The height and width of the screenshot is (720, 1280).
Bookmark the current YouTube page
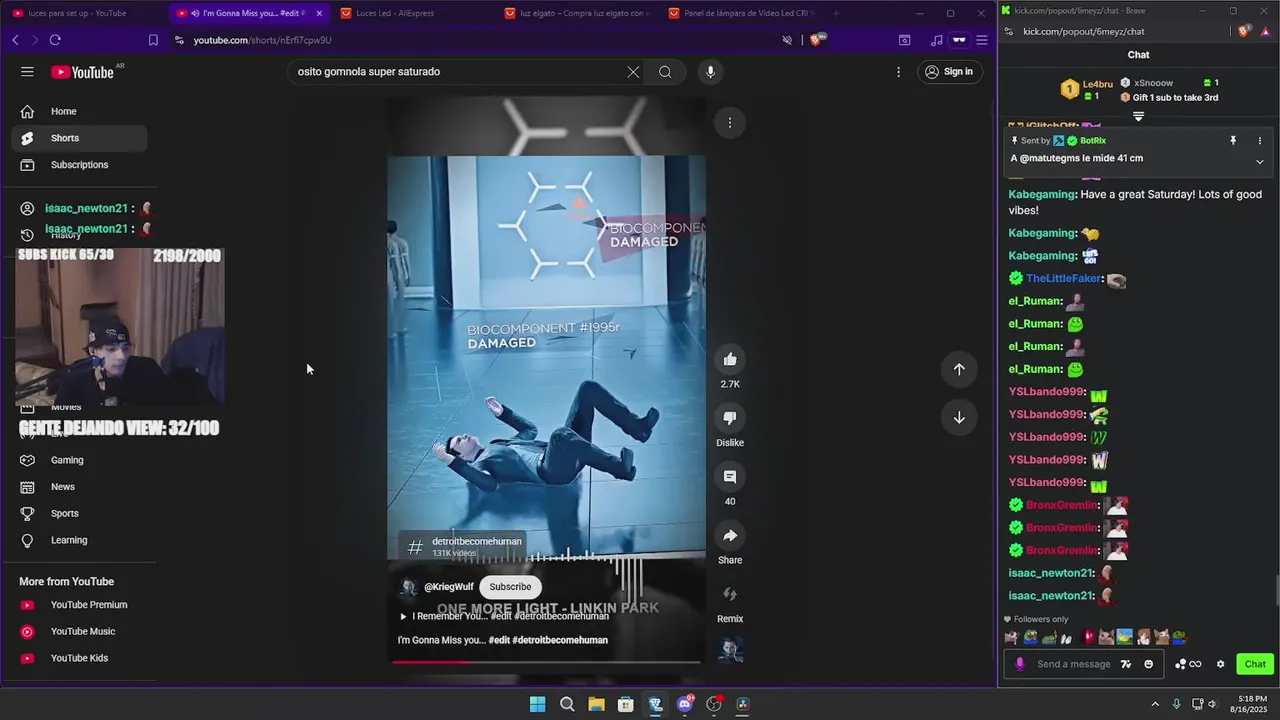point(153,40)
